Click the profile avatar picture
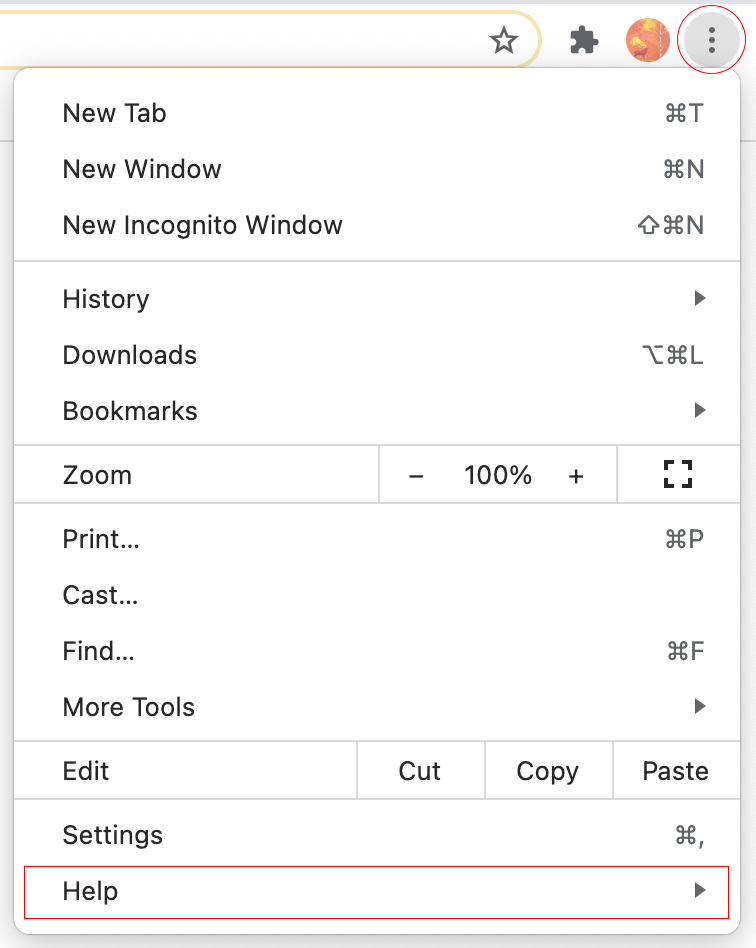 click(x=647, y=41)
